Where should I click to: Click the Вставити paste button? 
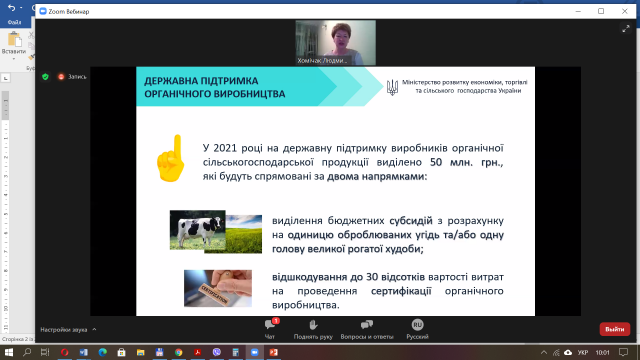pyautogui.click(x=14, y=43)
